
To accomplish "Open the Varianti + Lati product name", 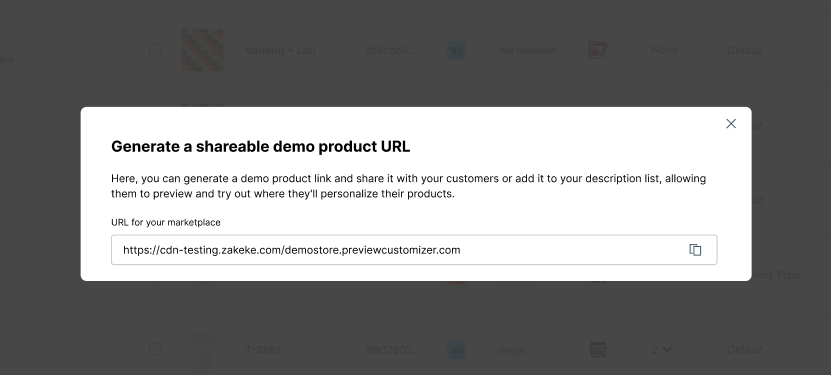I will coord(280,50).
